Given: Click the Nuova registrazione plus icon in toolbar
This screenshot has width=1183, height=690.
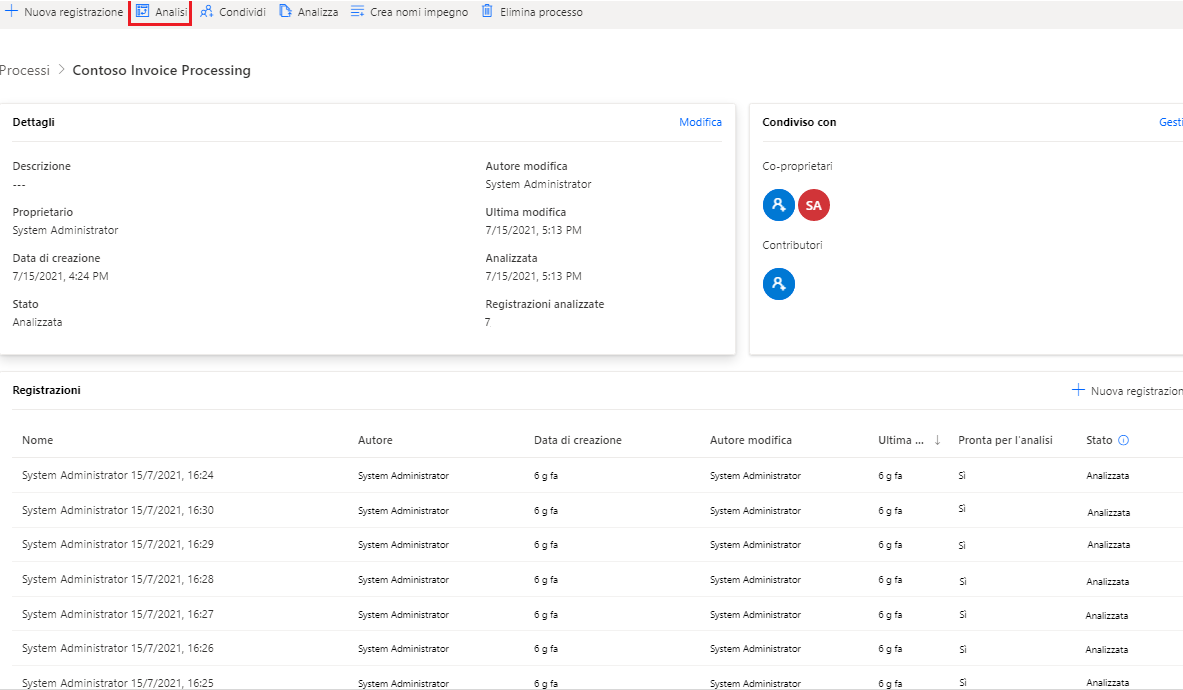Looking at the screenshot, I should point(11,11).
